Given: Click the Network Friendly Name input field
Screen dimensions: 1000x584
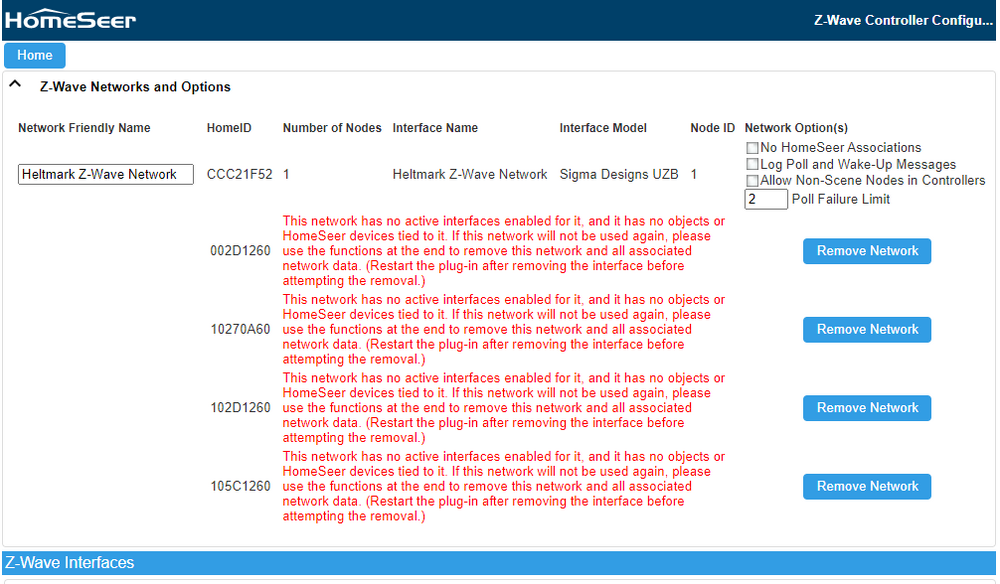Looking at the screenshot, I should pyautogui.click(x=106, y=175).
